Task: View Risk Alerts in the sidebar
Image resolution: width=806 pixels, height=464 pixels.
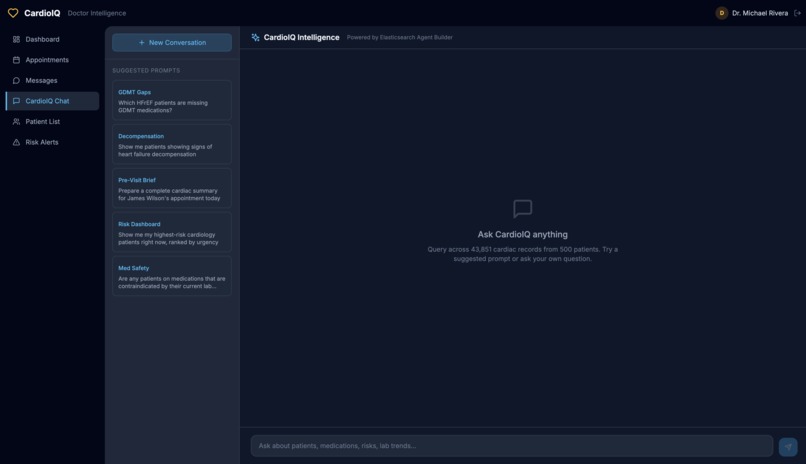Action: (x=52, y=142)
